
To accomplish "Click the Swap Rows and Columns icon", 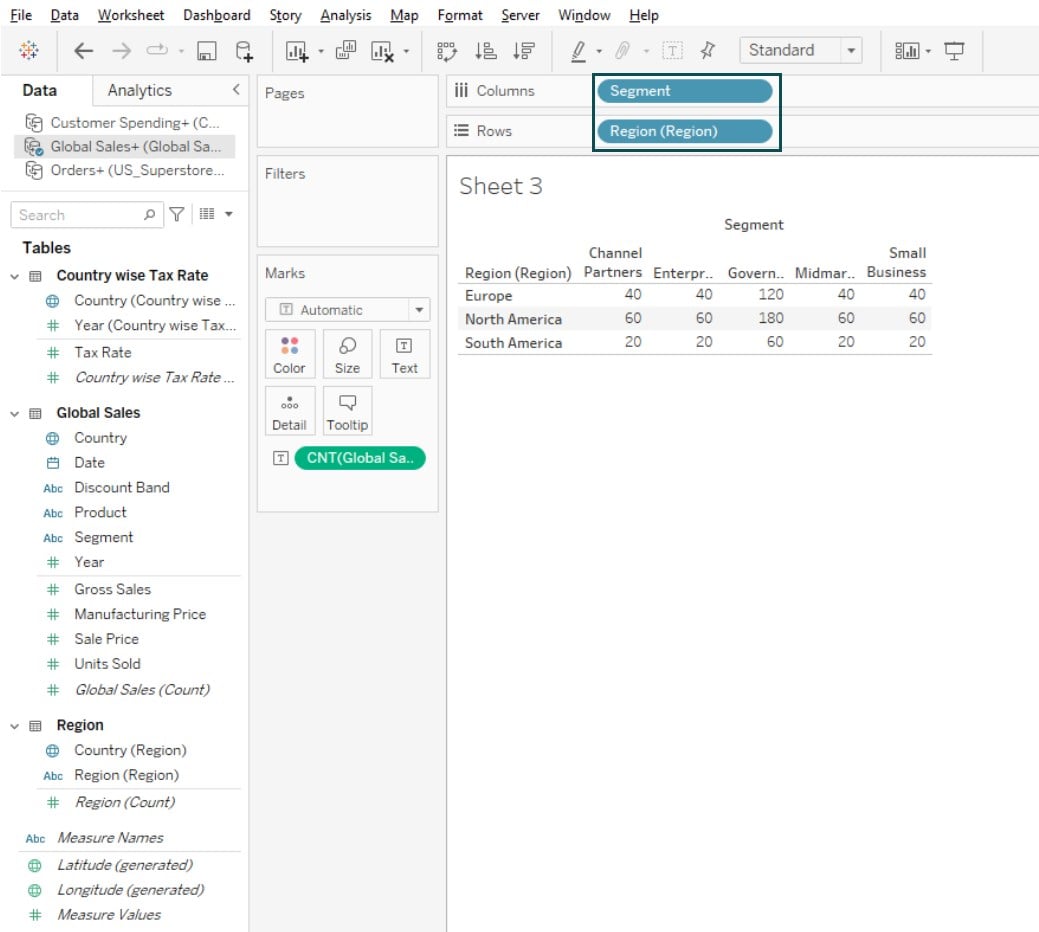I will (448, 50).
